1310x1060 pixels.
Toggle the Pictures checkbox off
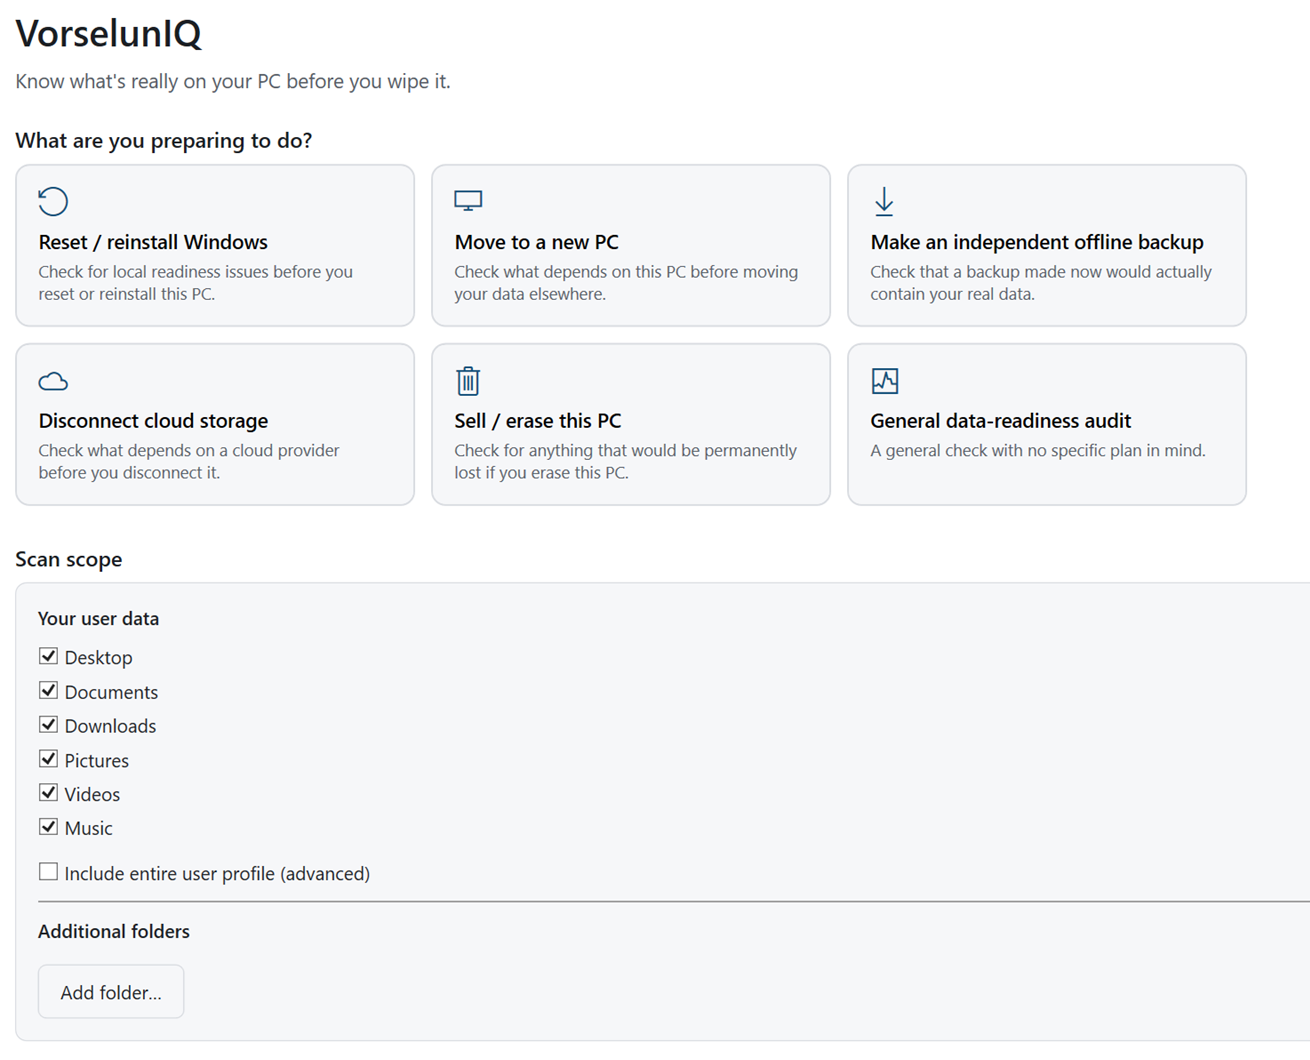(x=48, y=759)
